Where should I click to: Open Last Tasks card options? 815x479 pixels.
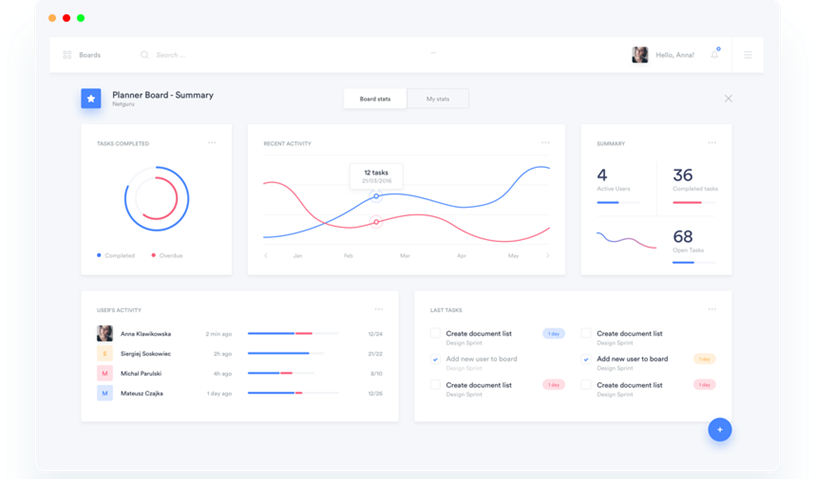tap(712, 309)
